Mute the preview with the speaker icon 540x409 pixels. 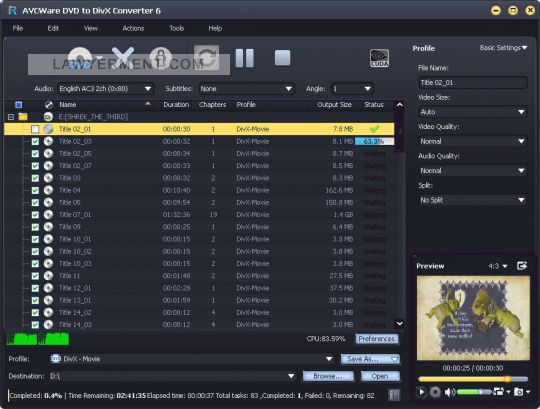pos(449,392)
